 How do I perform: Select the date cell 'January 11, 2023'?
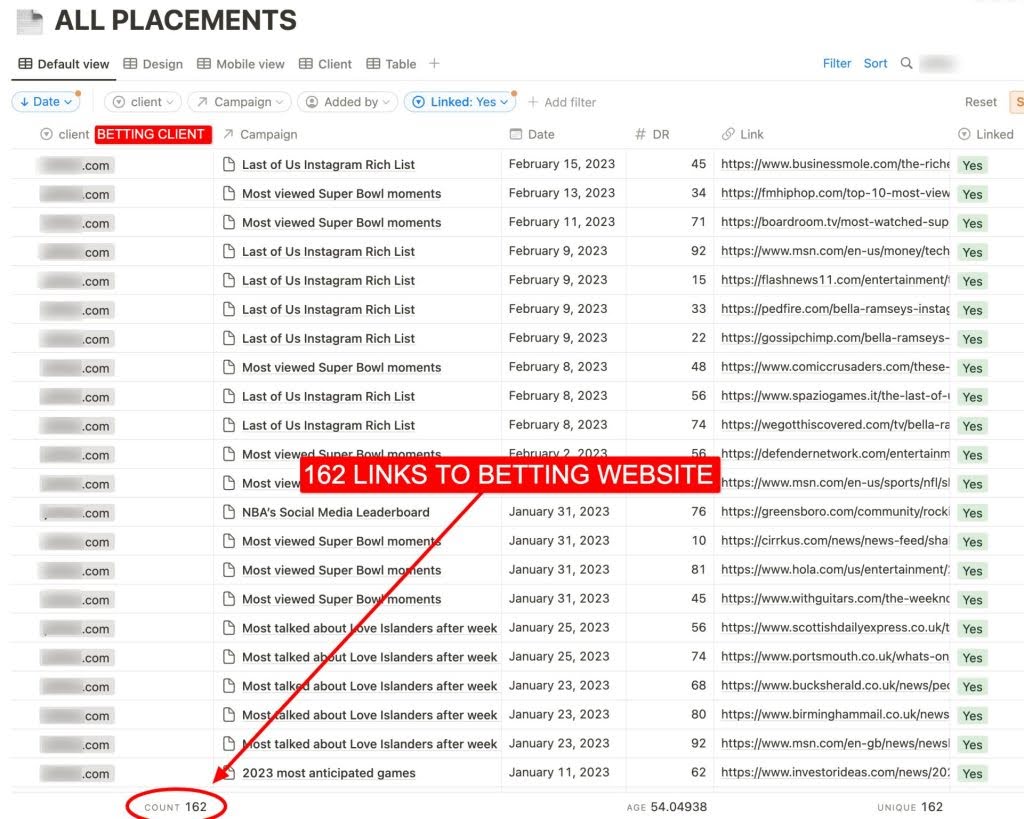click(x=559, y=772)
